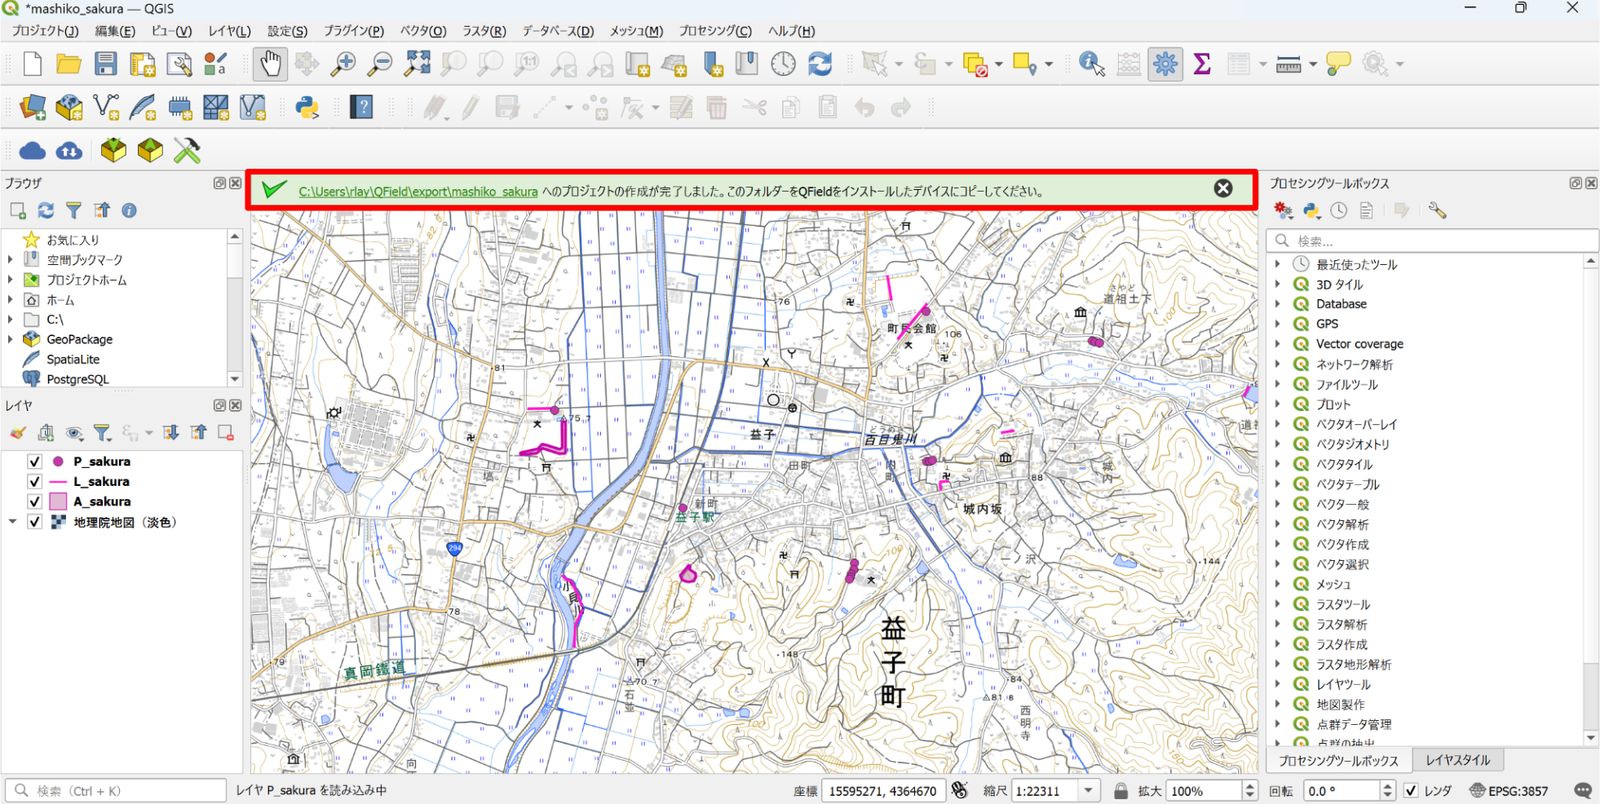The image size is (1600, 804).
Task: Click the L_sakura layer line symbol
Action: coord(58,482)
